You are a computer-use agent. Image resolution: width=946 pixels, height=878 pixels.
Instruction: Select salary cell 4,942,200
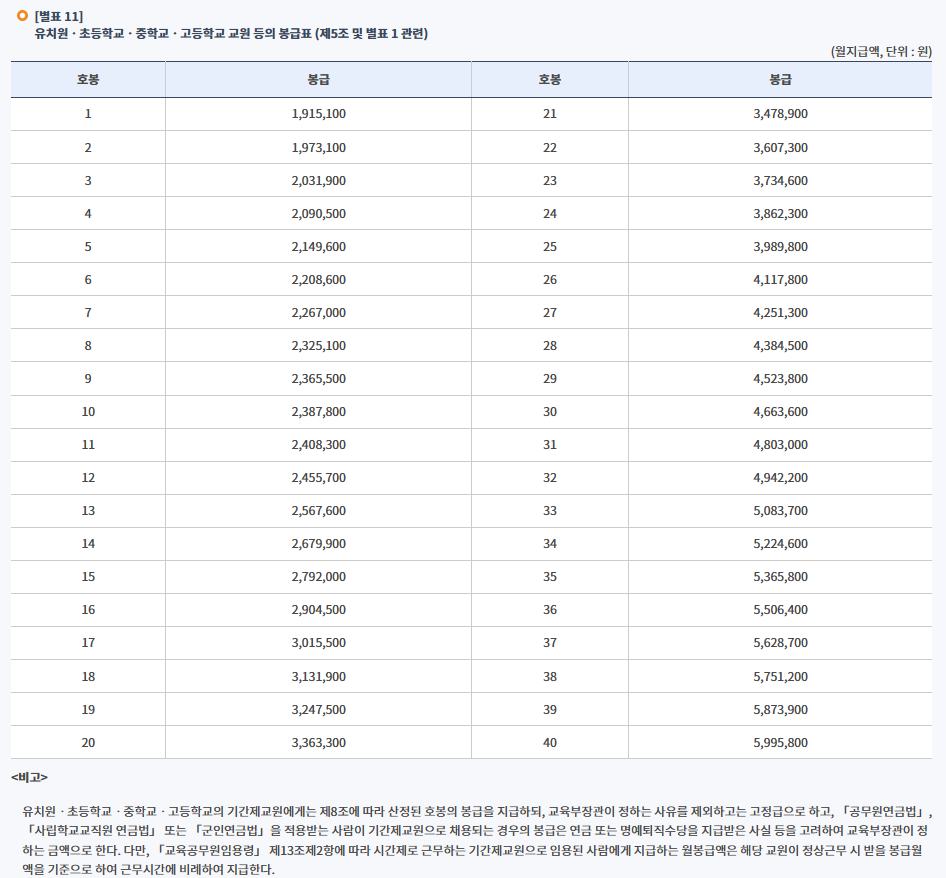pyautogui.click(x=780, y=478)
